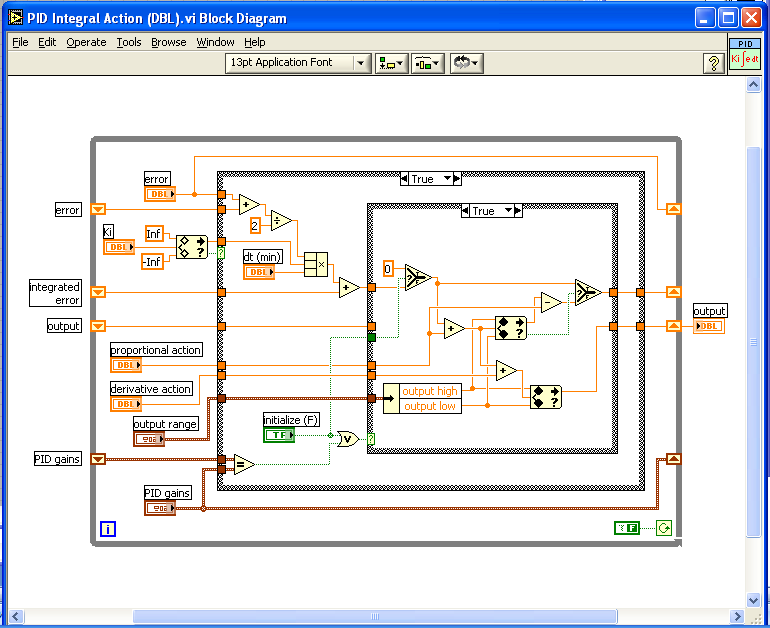Click next-case arrow on inner case structure
This screenshot has height=628, width=770.
pos(518,211)
